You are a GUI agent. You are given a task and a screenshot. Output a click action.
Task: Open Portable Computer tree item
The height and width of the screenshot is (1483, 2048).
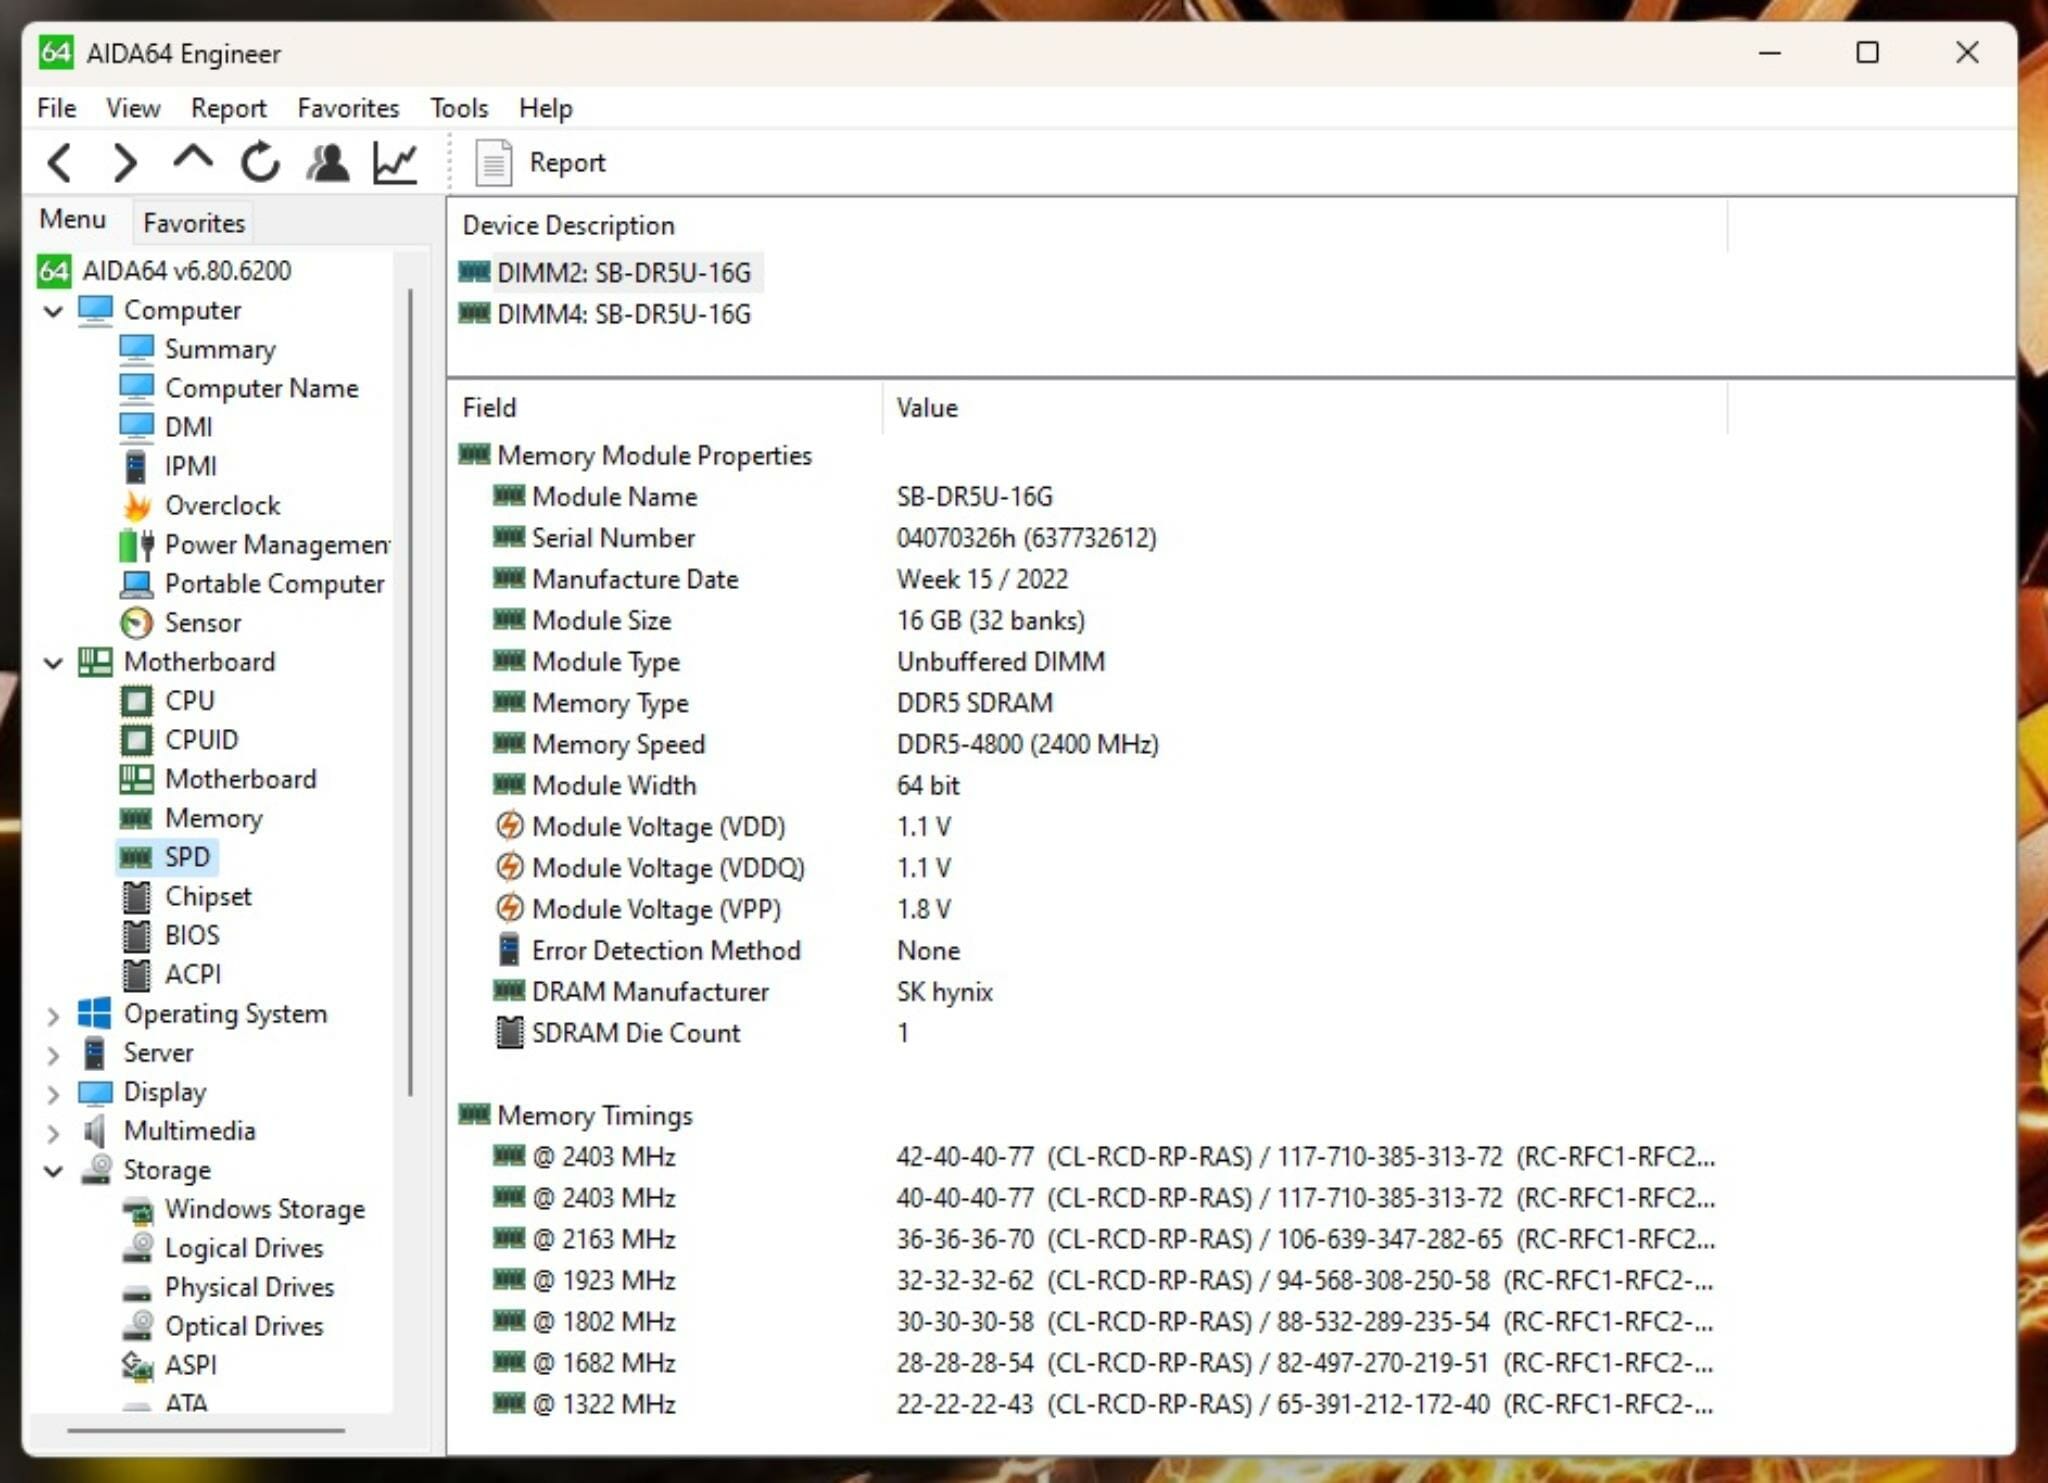click(x=274, y=584)
